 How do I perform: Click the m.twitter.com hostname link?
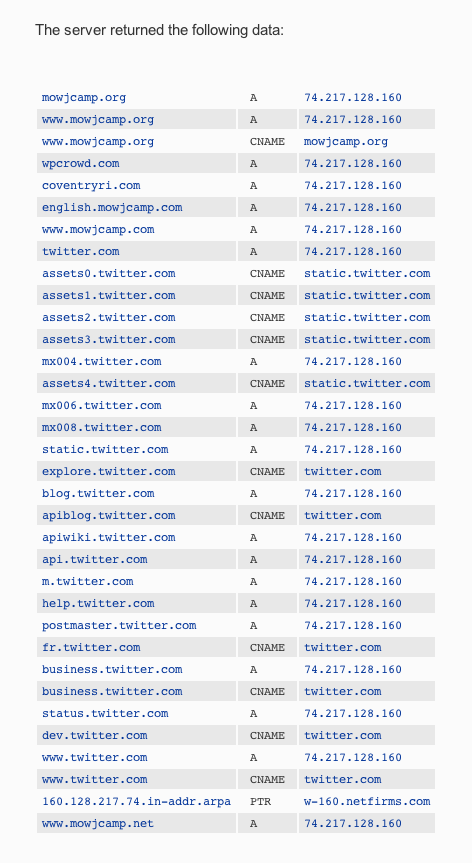tap(87, 582)
